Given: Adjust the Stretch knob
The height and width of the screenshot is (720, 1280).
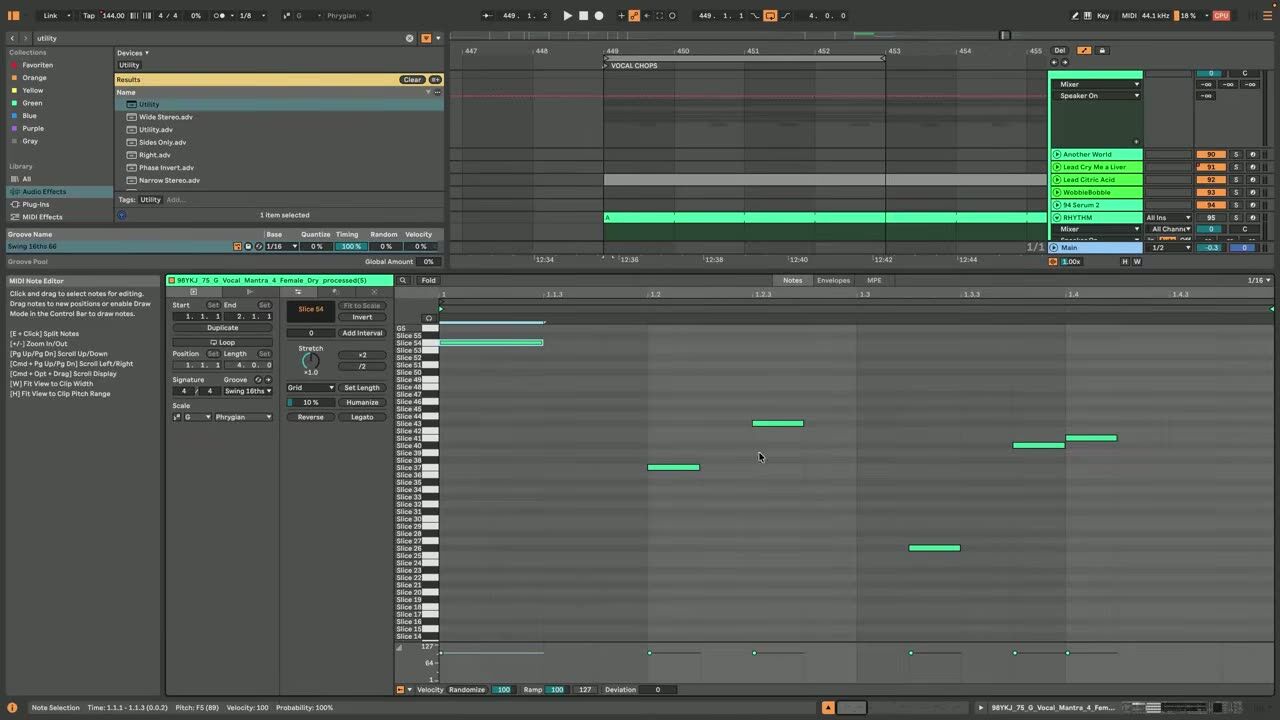Looking at the screenshot, I should [311, 360].
